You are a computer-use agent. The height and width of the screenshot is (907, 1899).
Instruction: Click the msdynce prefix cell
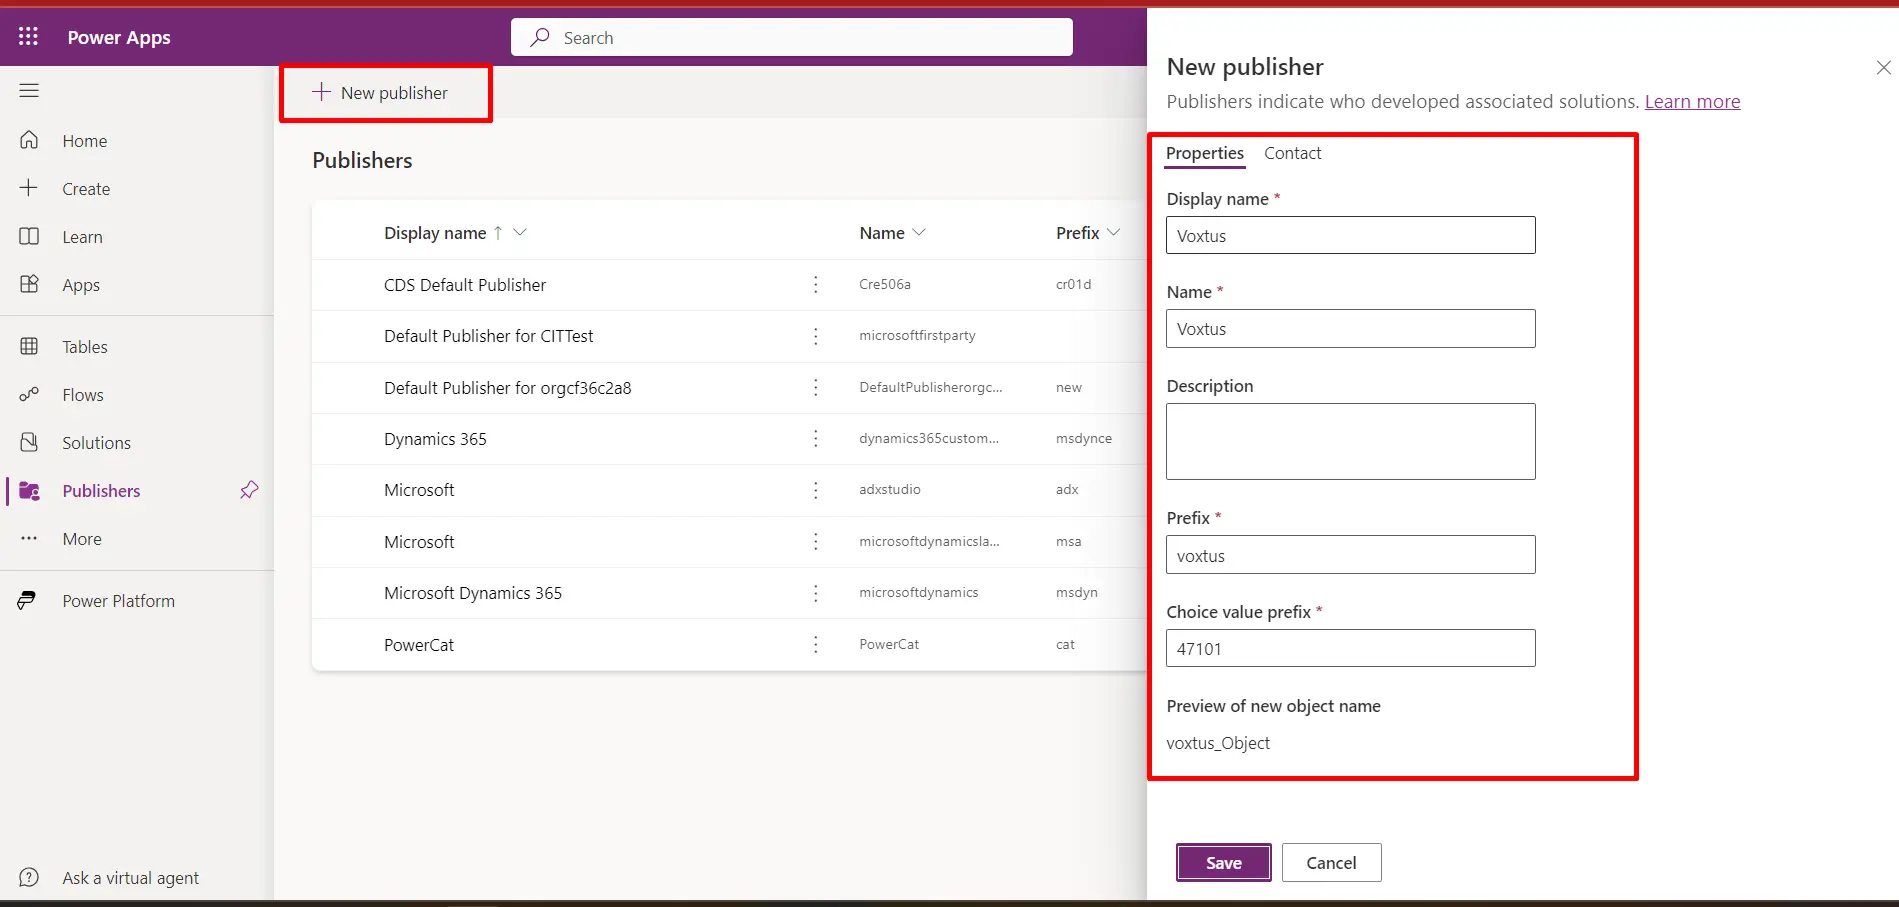1083,438
